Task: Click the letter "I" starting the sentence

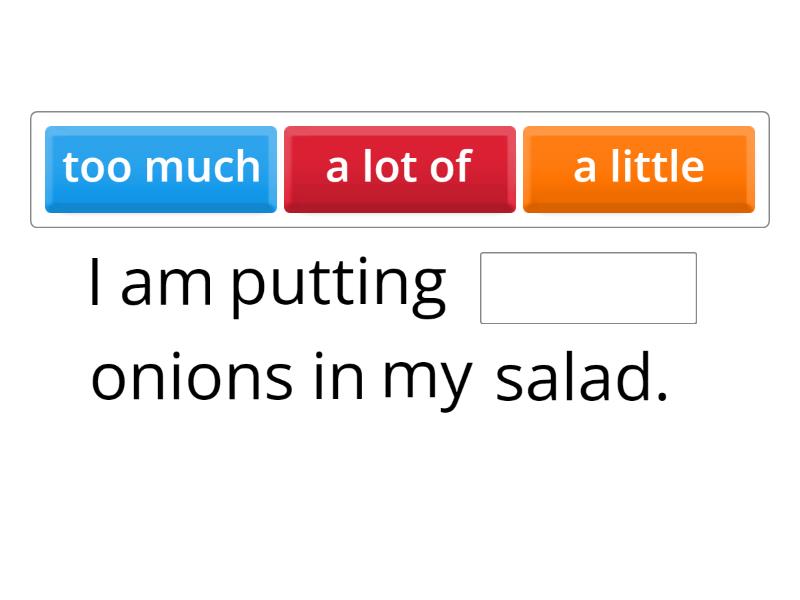Action: pos(95,283)
